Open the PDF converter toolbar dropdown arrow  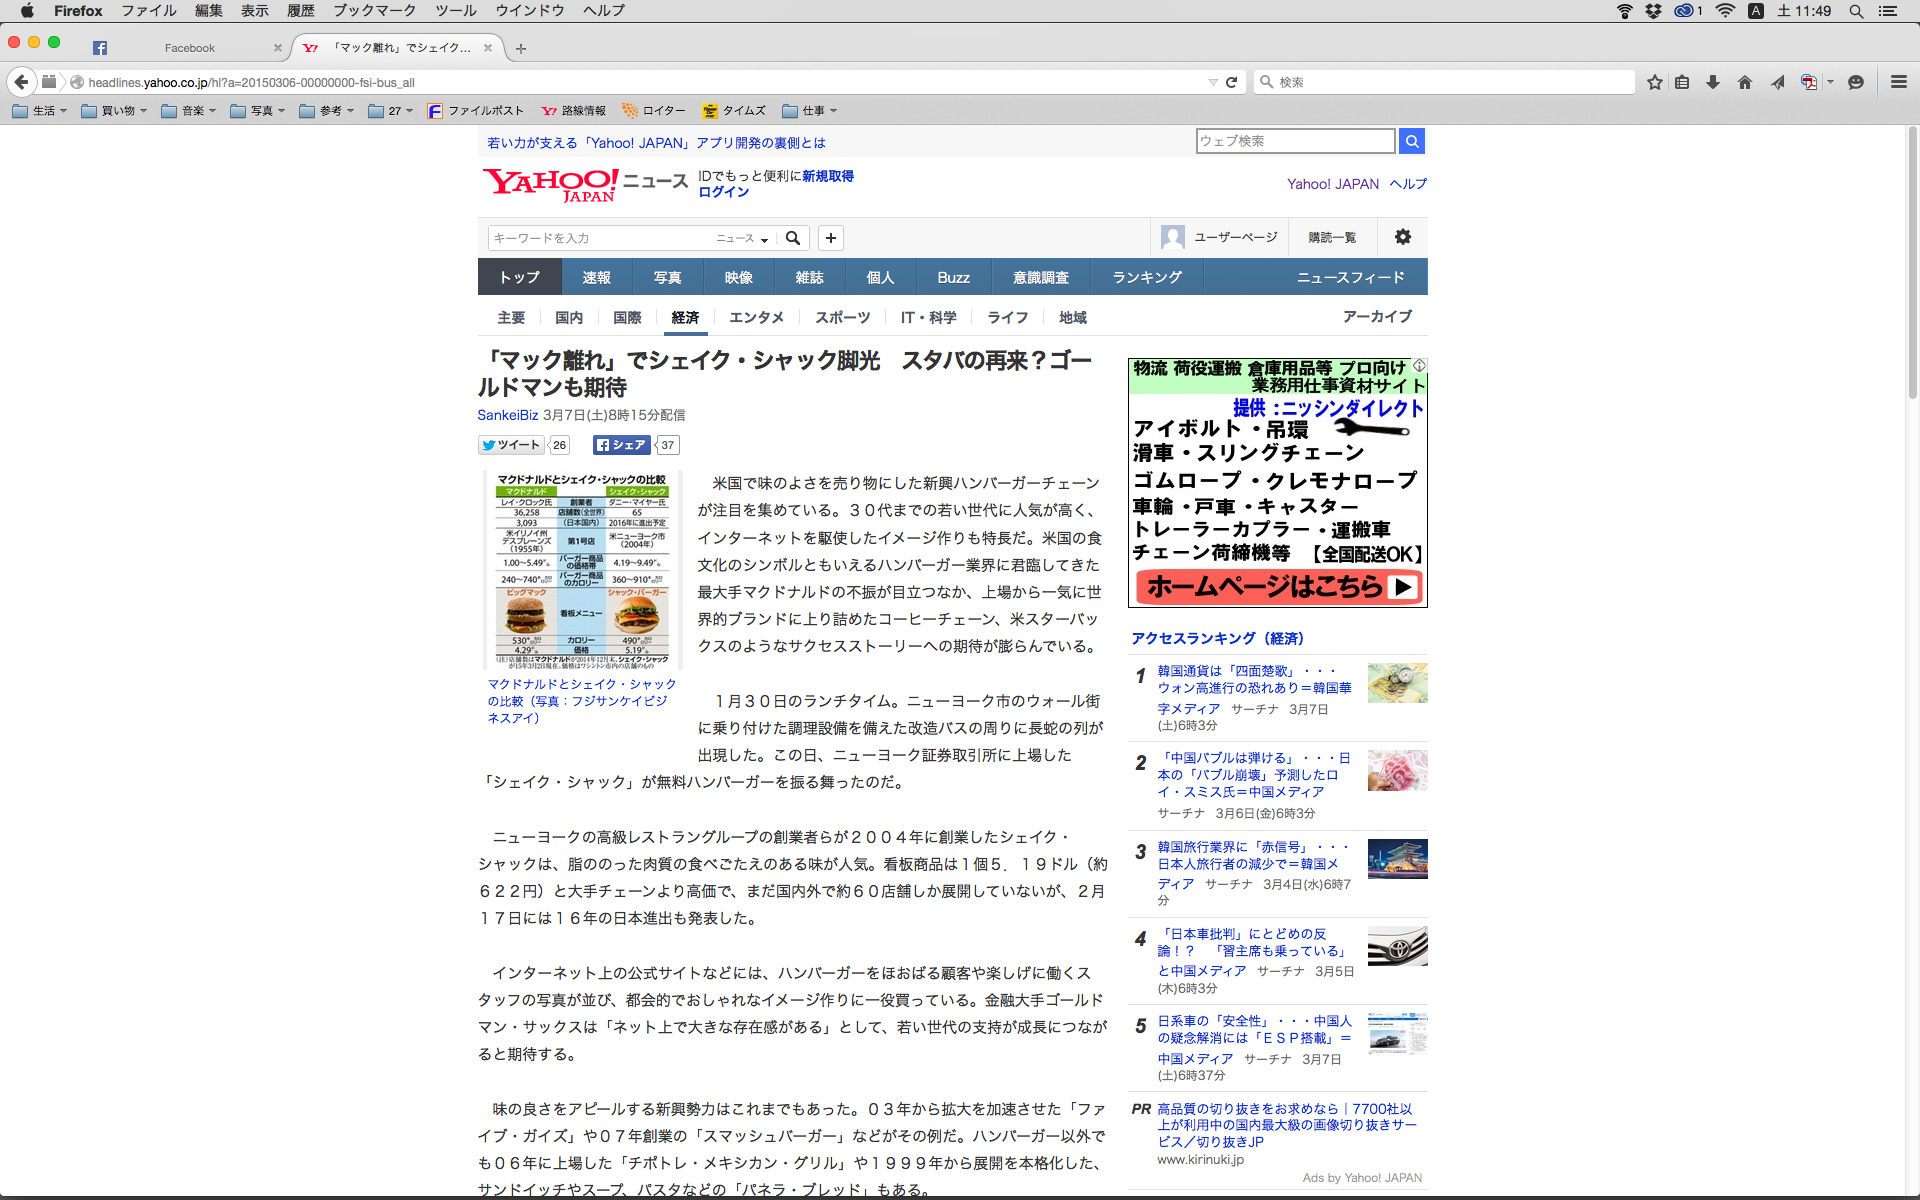1831,82
